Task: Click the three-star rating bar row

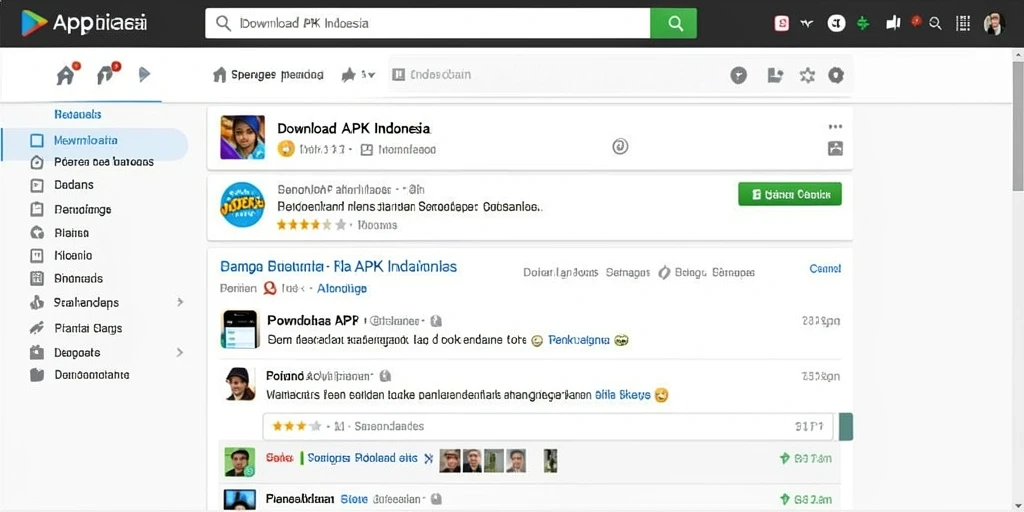Action: [547, 426]
